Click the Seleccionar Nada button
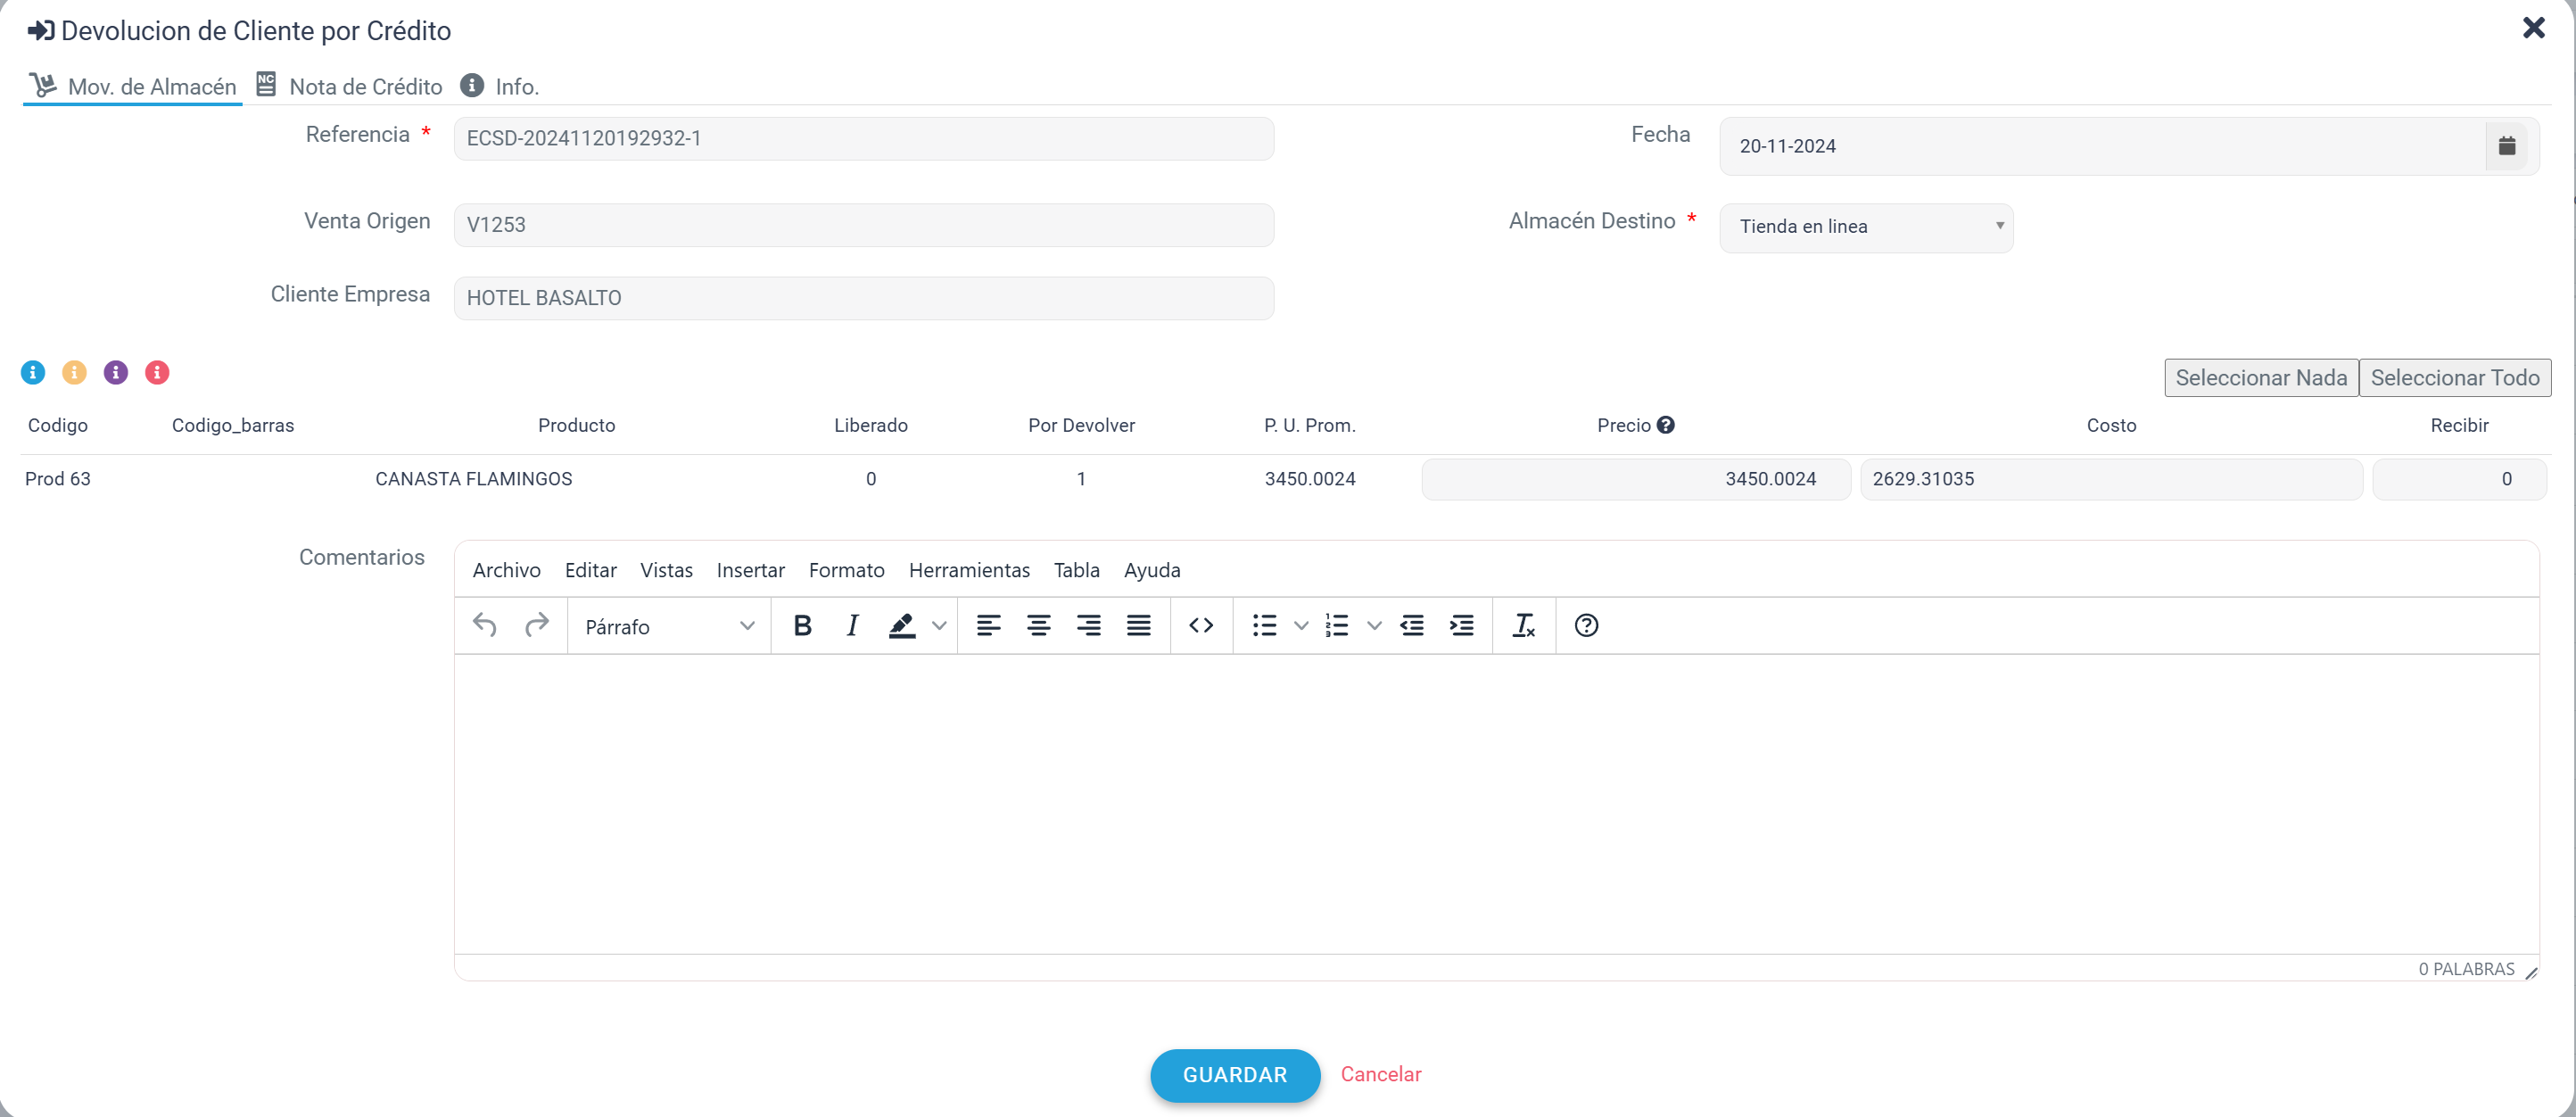 (2261, 378)
